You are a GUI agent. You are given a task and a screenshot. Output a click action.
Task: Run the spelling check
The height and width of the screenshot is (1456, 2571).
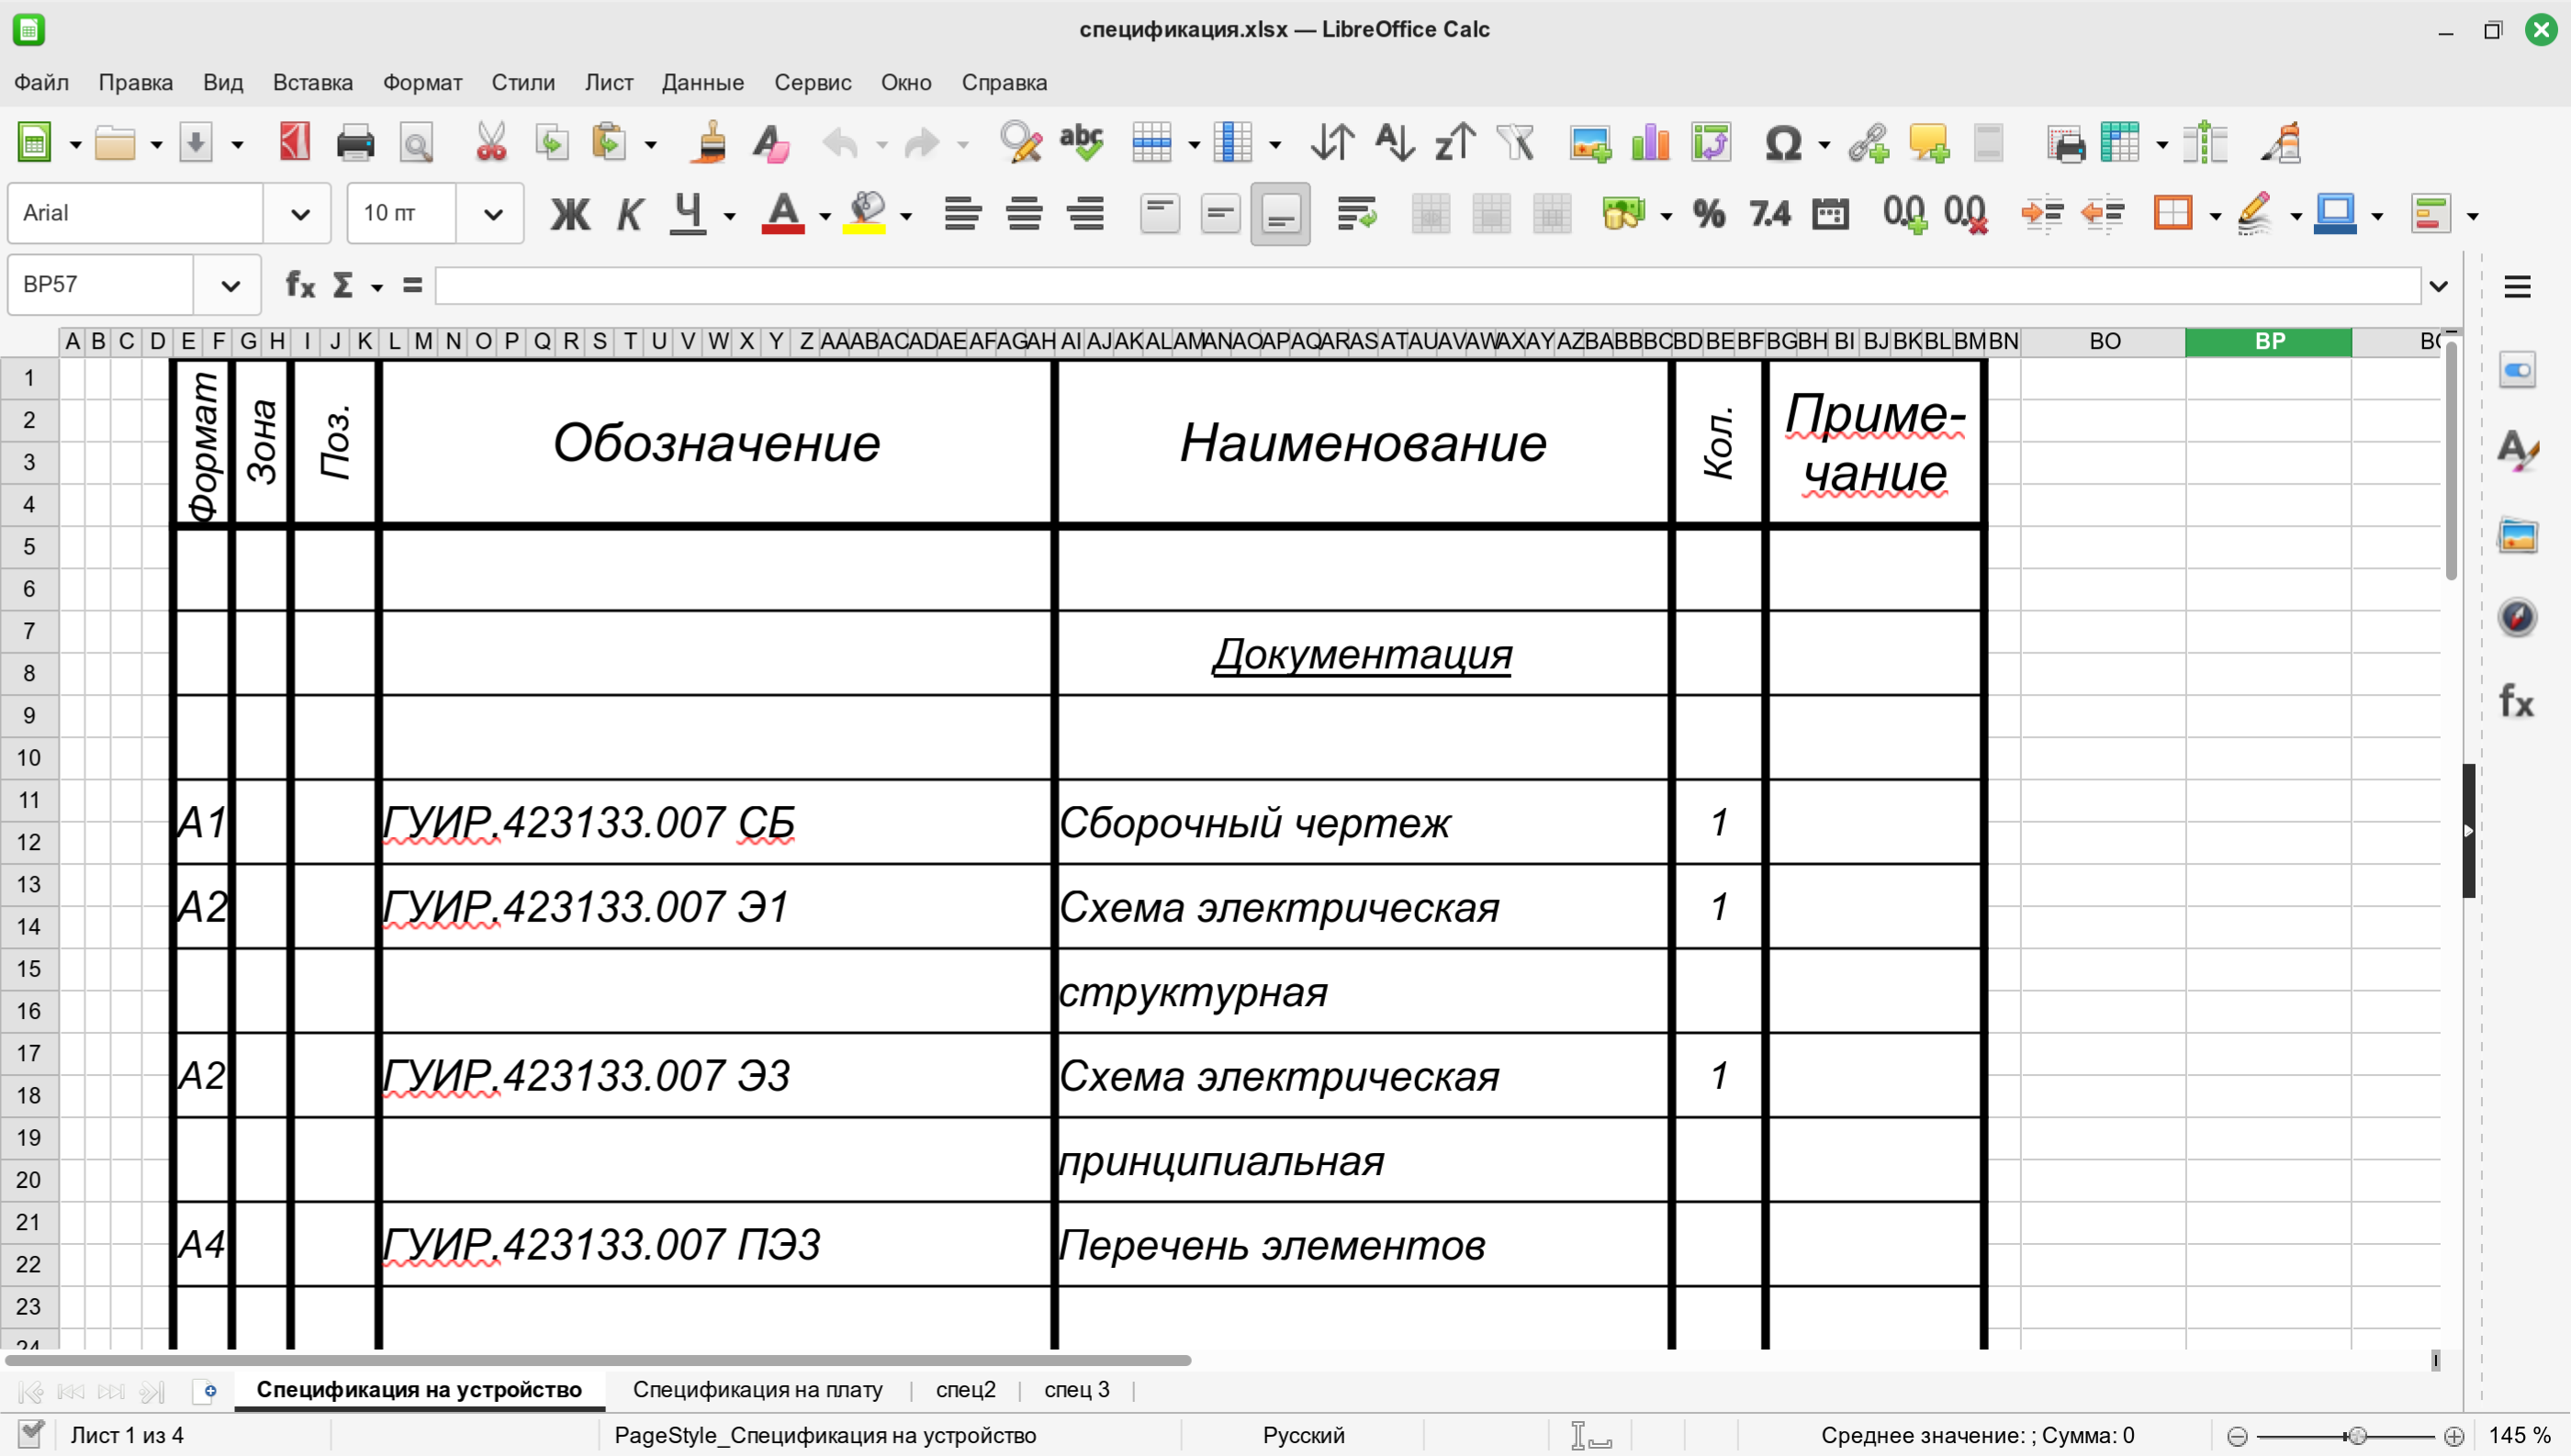1081,143
